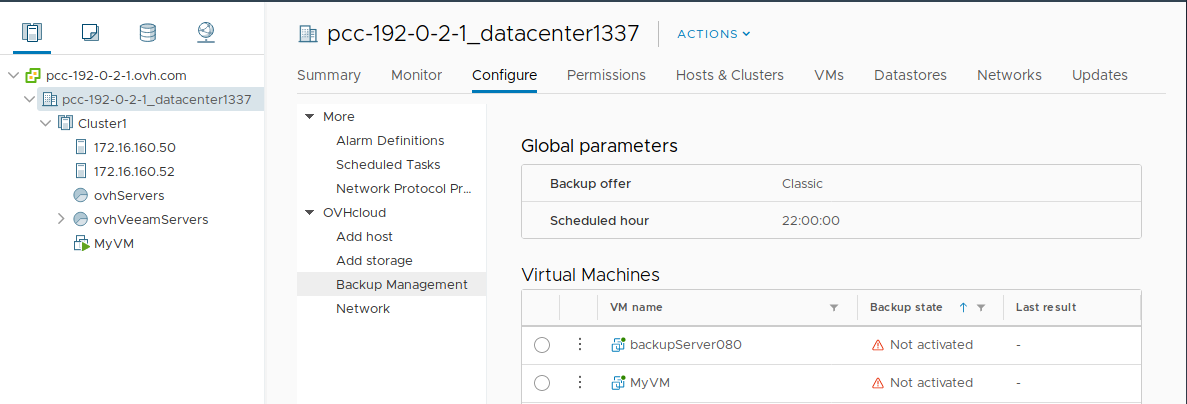Click the Backup state column filter icon
1187x404 pixels.
pos(981,308)
